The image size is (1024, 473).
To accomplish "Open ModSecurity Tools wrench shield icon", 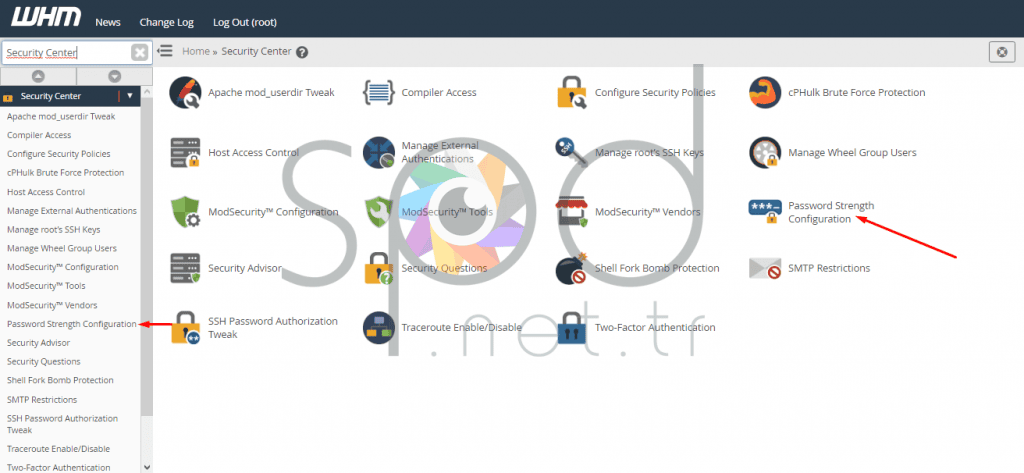I will point(379,212).
